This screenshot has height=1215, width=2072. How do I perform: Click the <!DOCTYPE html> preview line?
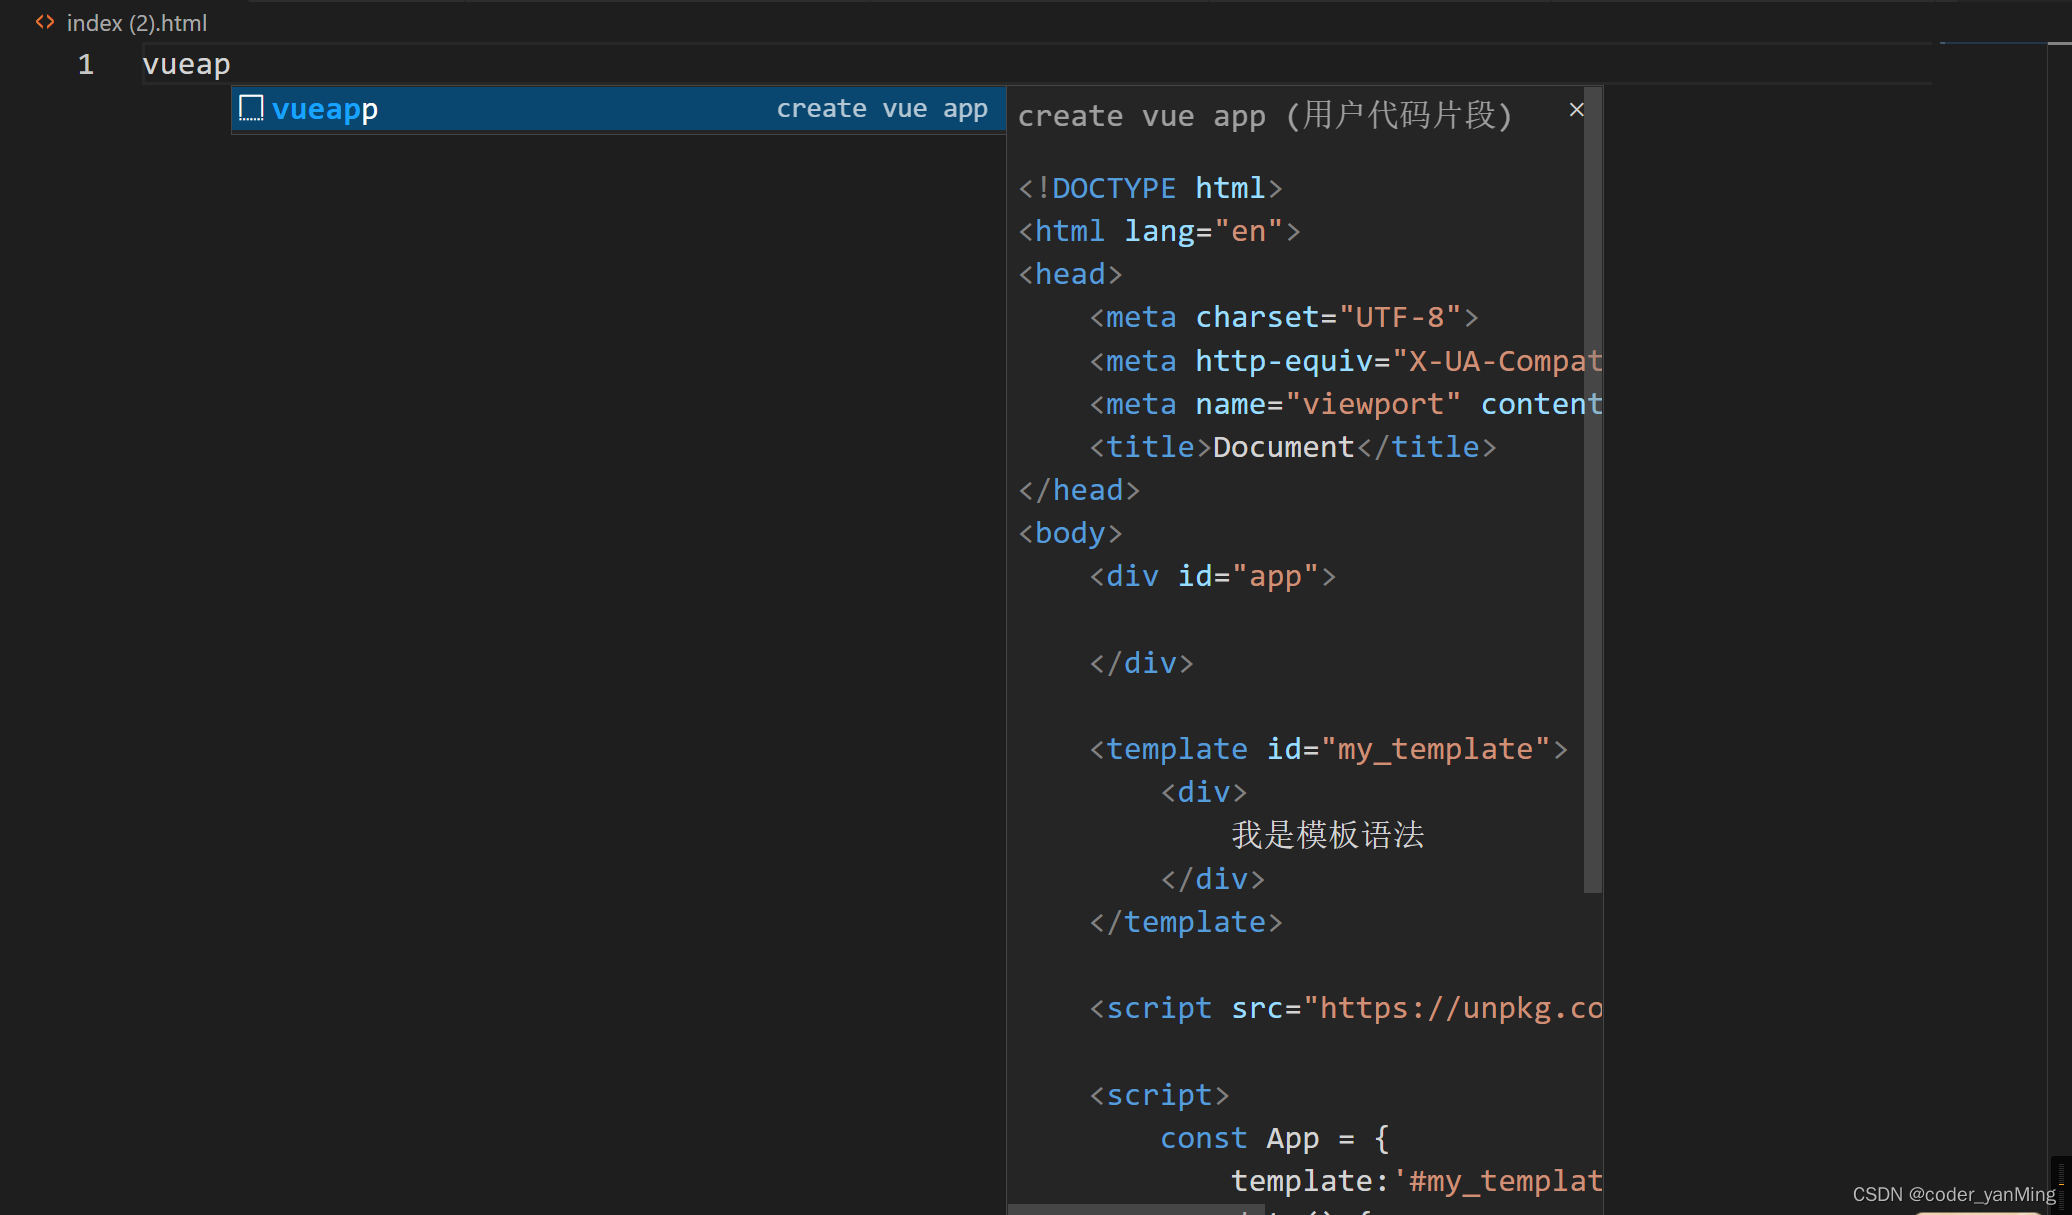[1150, 188]
